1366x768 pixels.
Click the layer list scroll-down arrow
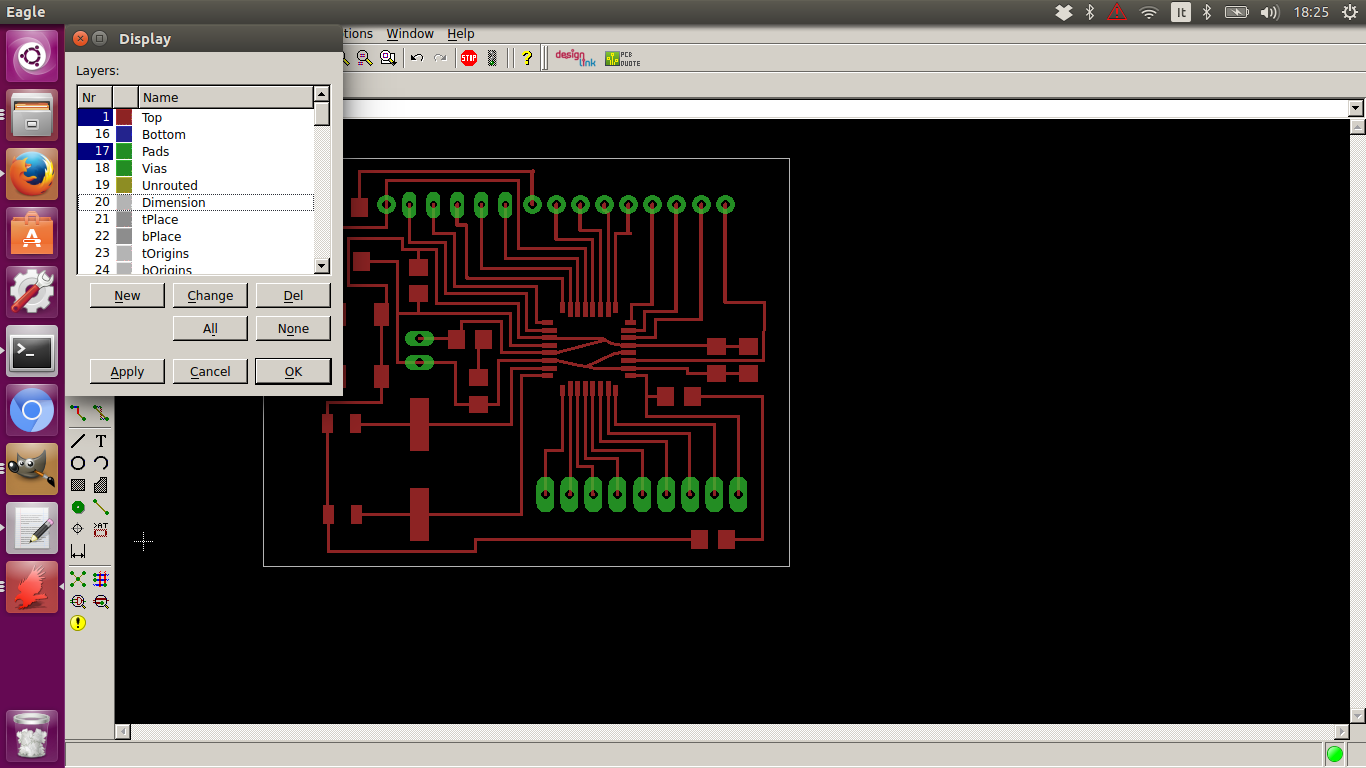click(x=321, y=266)
